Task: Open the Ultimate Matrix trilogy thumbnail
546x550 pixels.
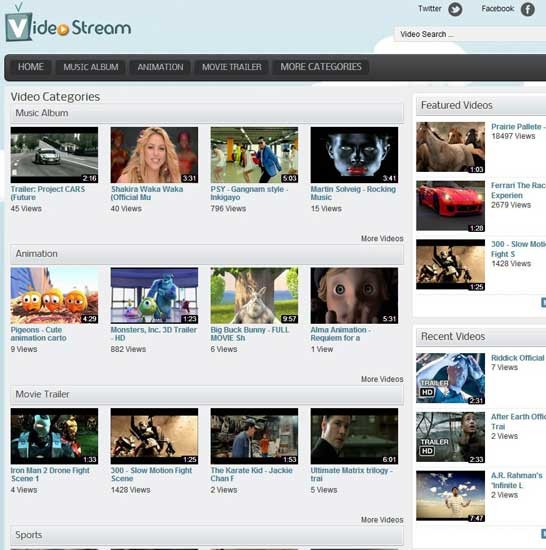Action: [354, 436]
